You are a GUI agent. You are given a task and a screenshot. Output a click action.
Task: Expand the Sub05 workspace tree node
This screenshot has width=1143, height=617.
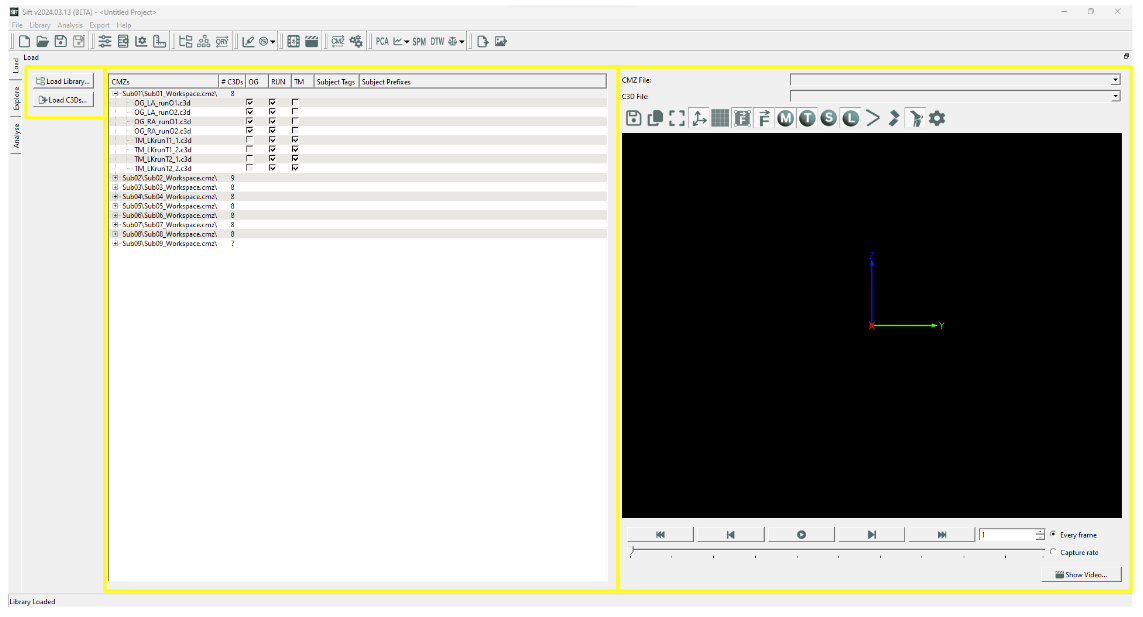tap(115, 206)
